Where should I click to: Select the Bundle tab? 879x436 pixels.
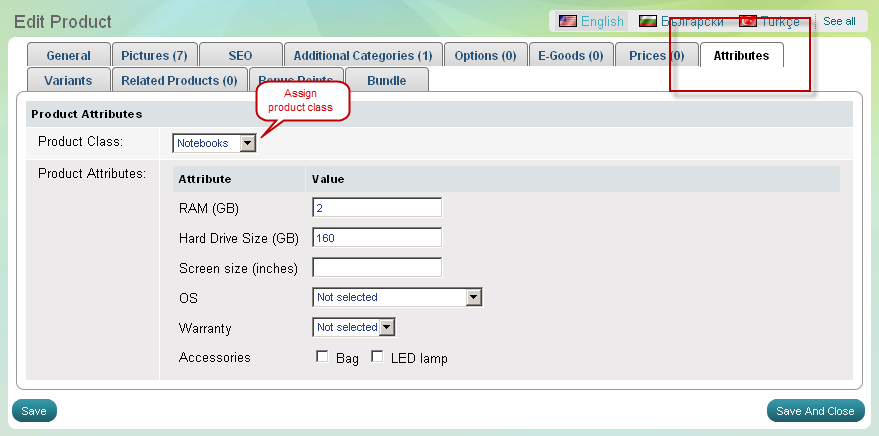click(386, 80)
